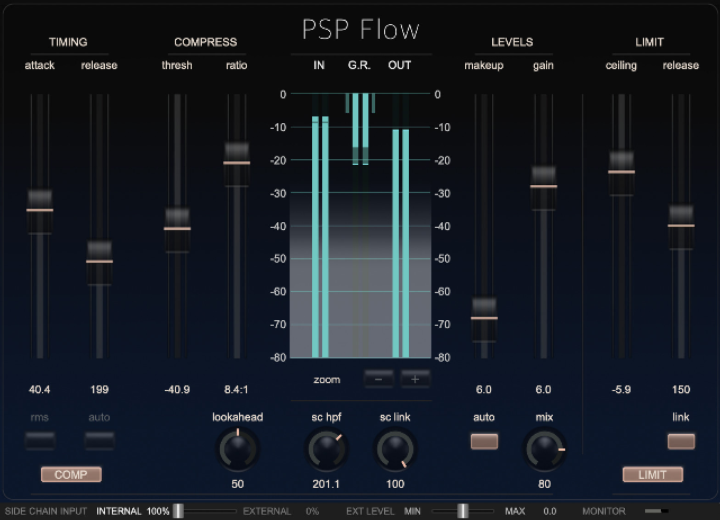Toggle the auto makeup switch under LEVELS

tap(484, 441)
